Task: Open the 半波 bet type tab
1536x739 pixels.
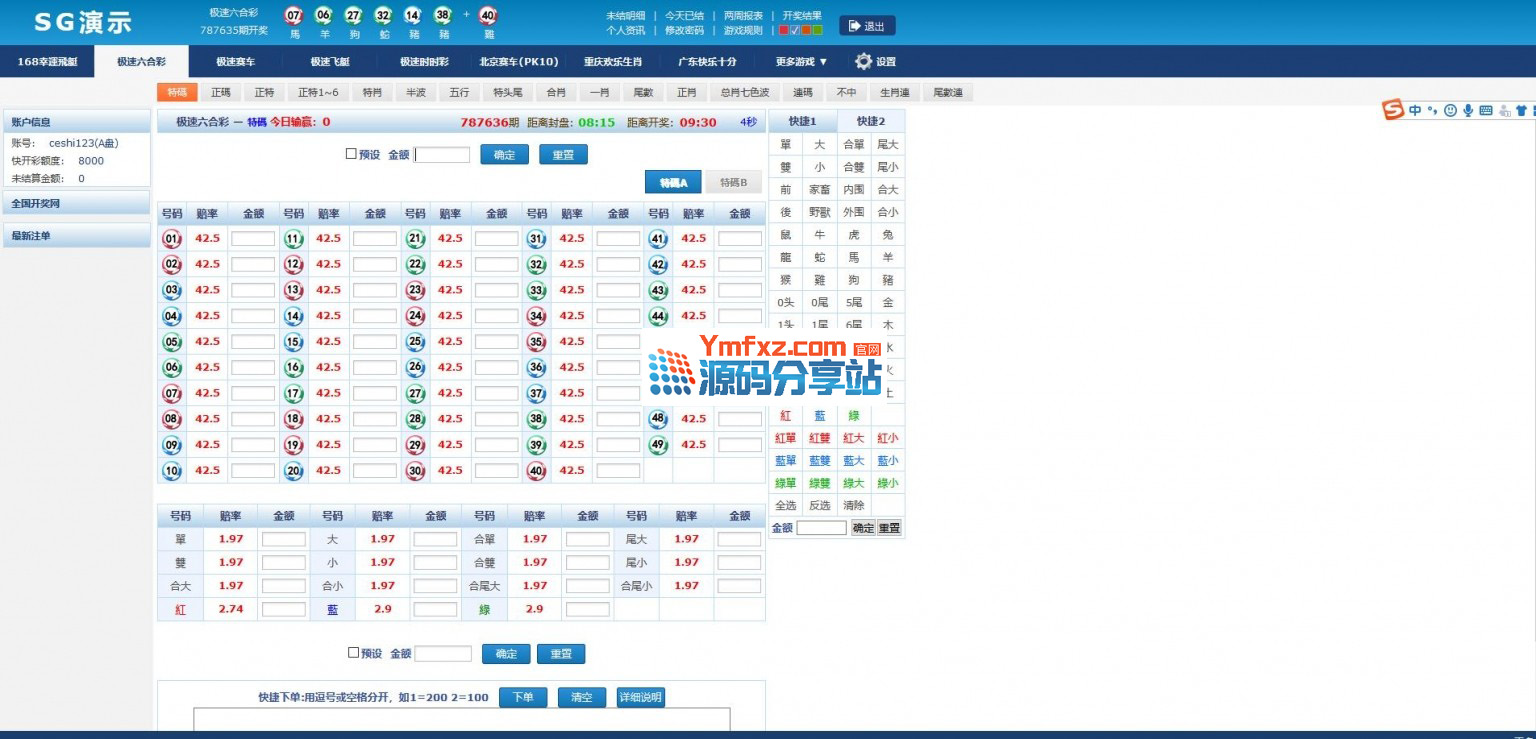Action: [415, 93]
